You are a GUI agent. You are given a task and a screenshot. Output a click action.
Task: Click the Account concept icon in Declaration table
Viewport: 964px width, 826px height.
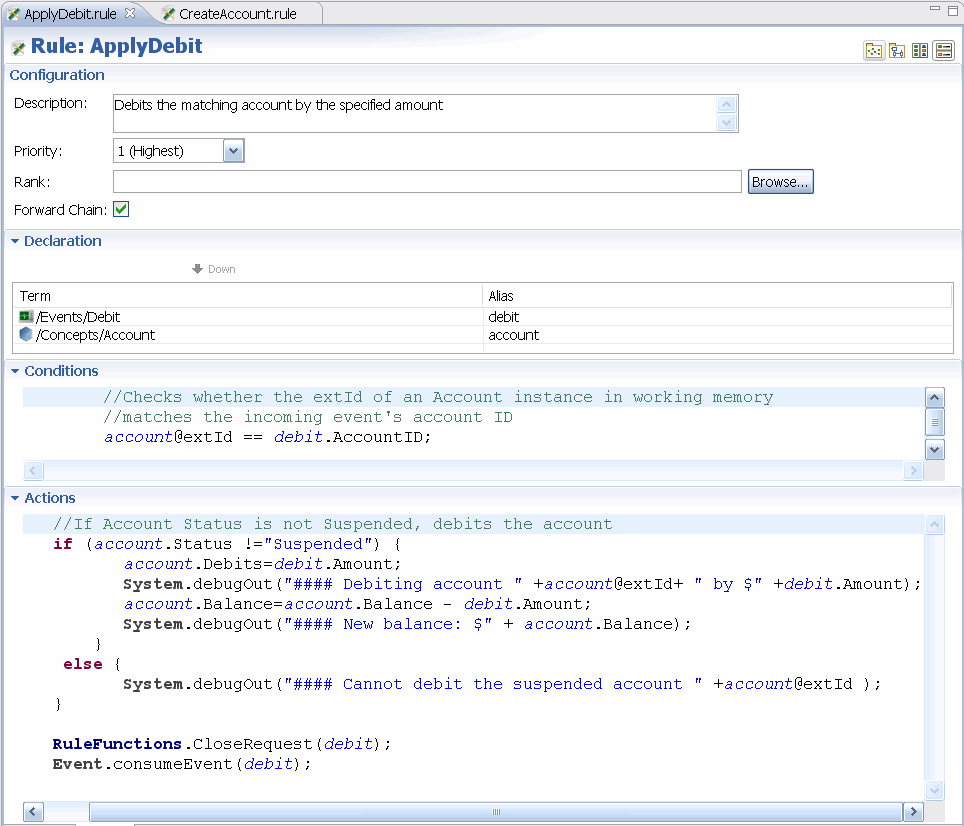26,335
